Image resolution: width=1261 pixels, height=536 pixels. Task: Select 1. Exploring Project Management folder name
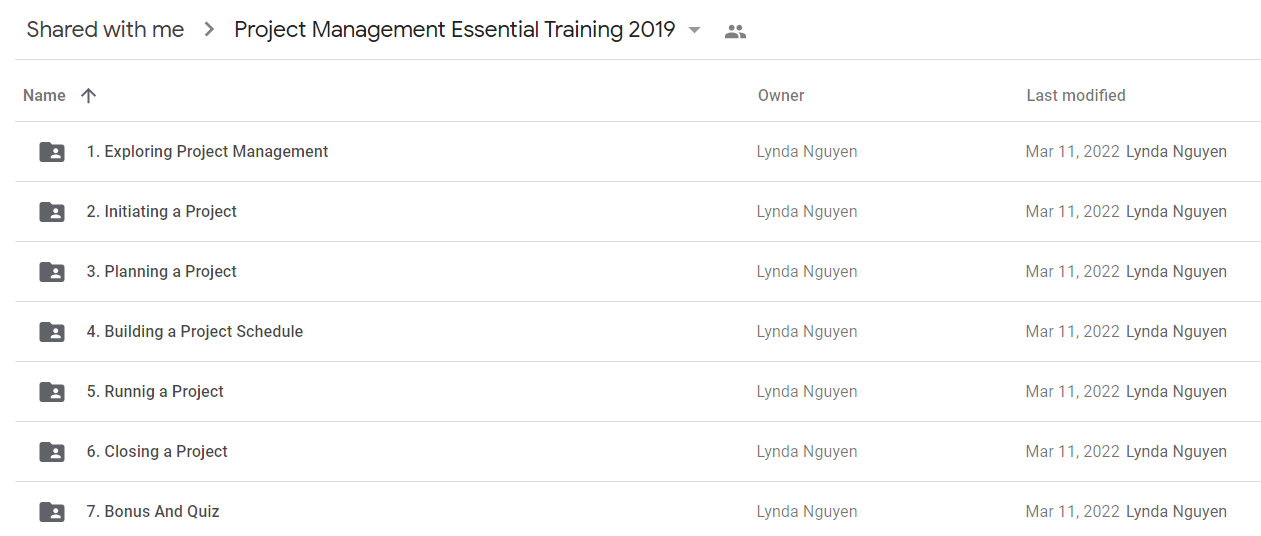pos(207,152)
